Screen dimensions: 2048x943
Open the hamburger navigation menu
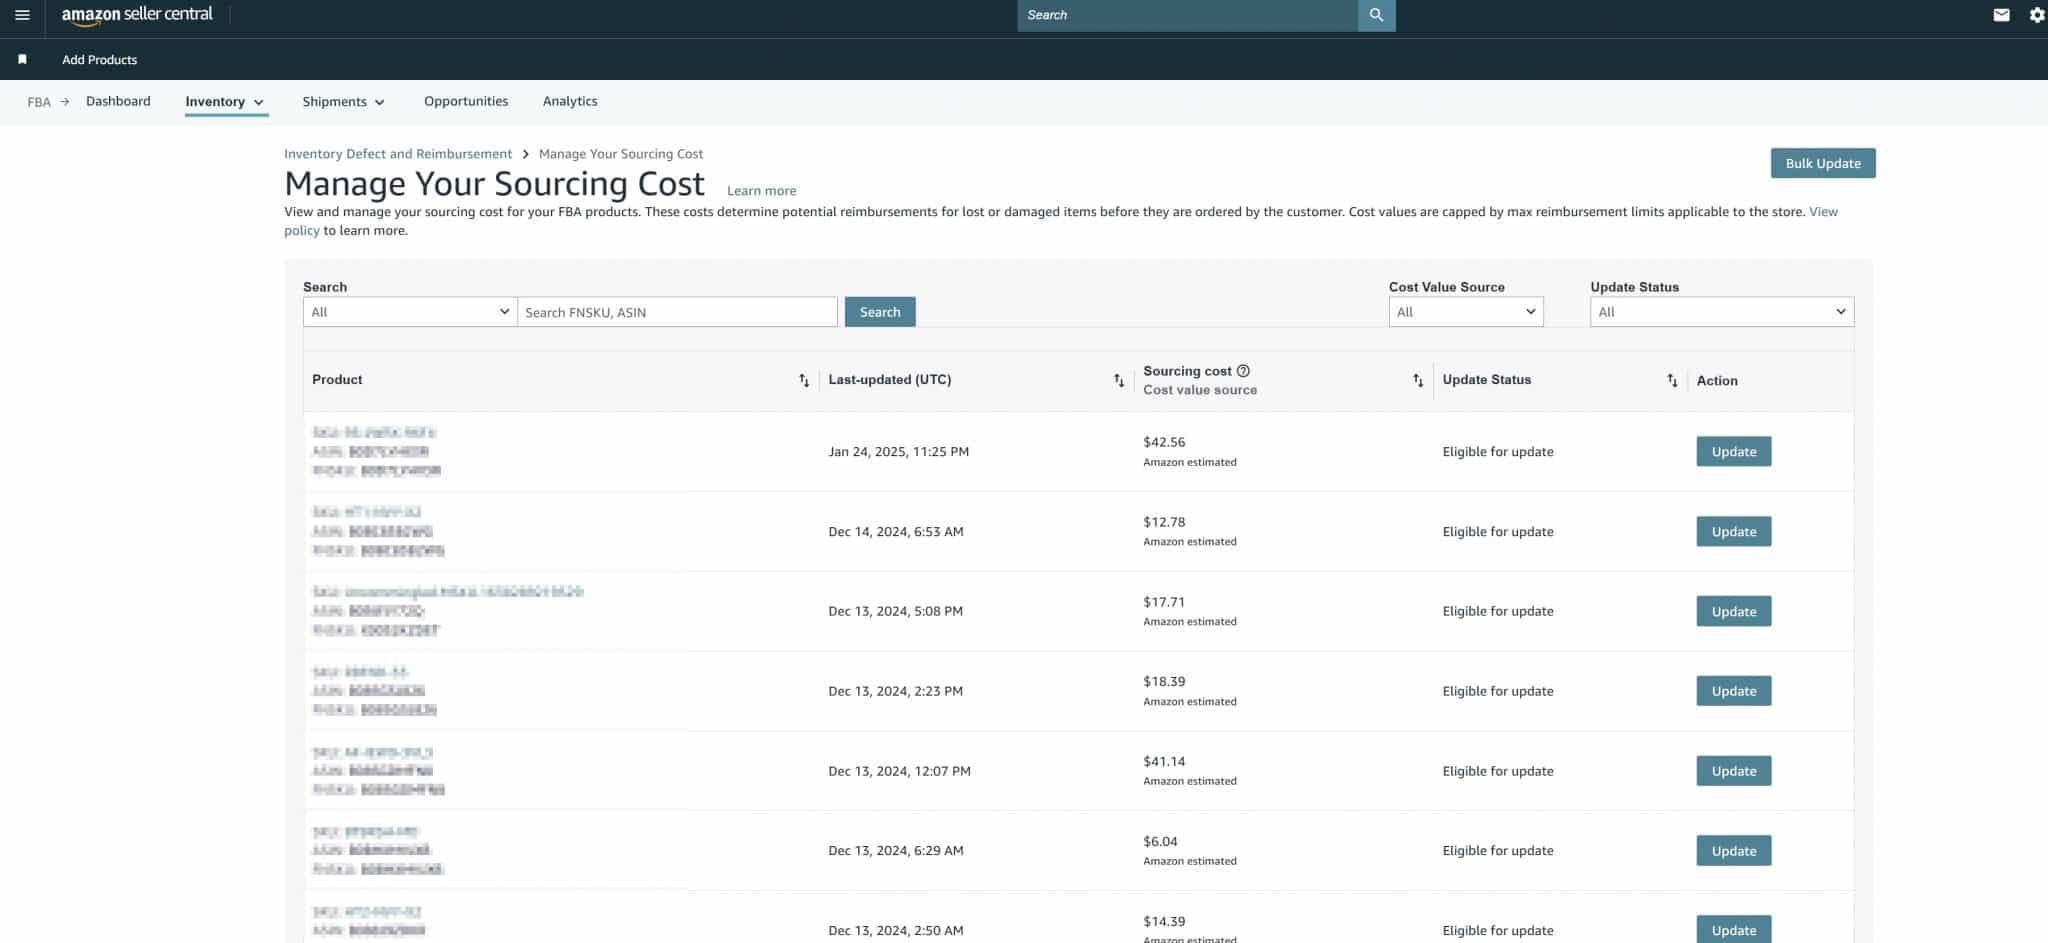click(x=22, y=15)
